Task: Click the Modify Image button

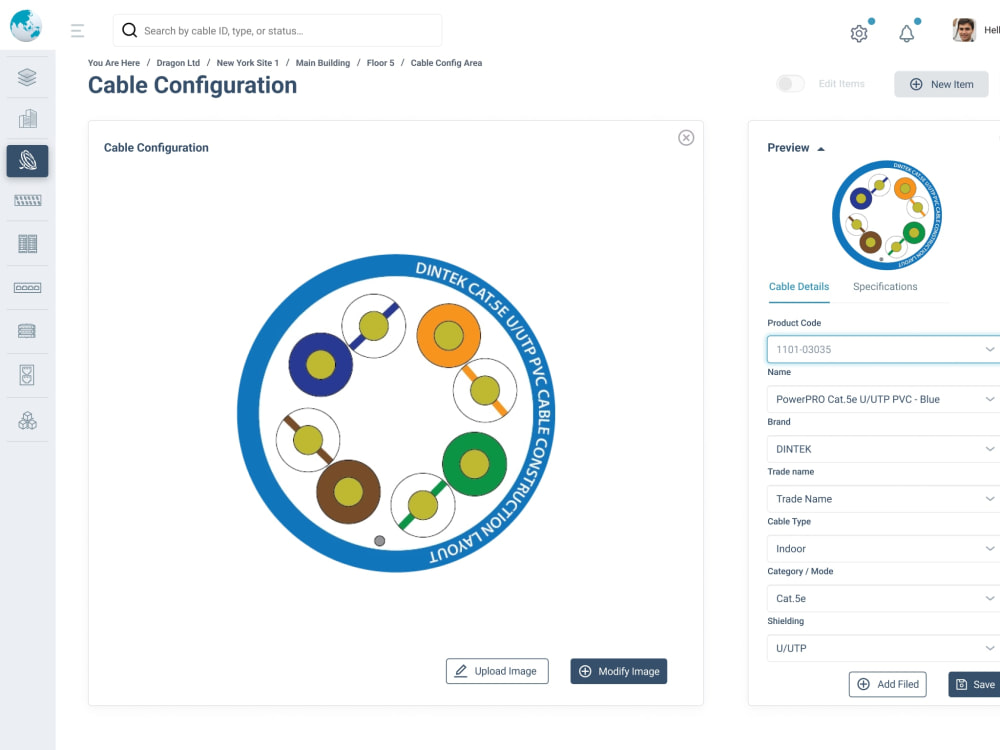Action: point(619,671)
